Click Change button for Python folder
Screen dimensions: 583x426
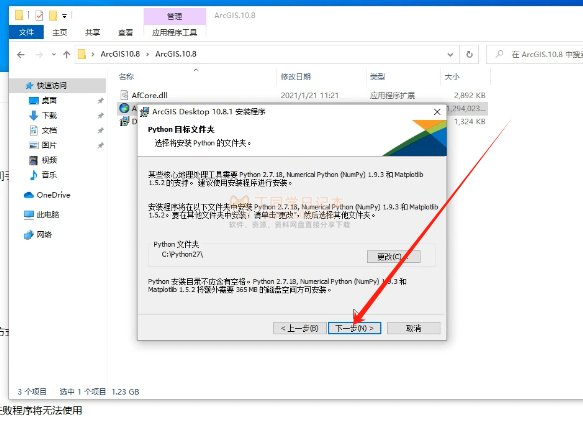coord(394,256)
